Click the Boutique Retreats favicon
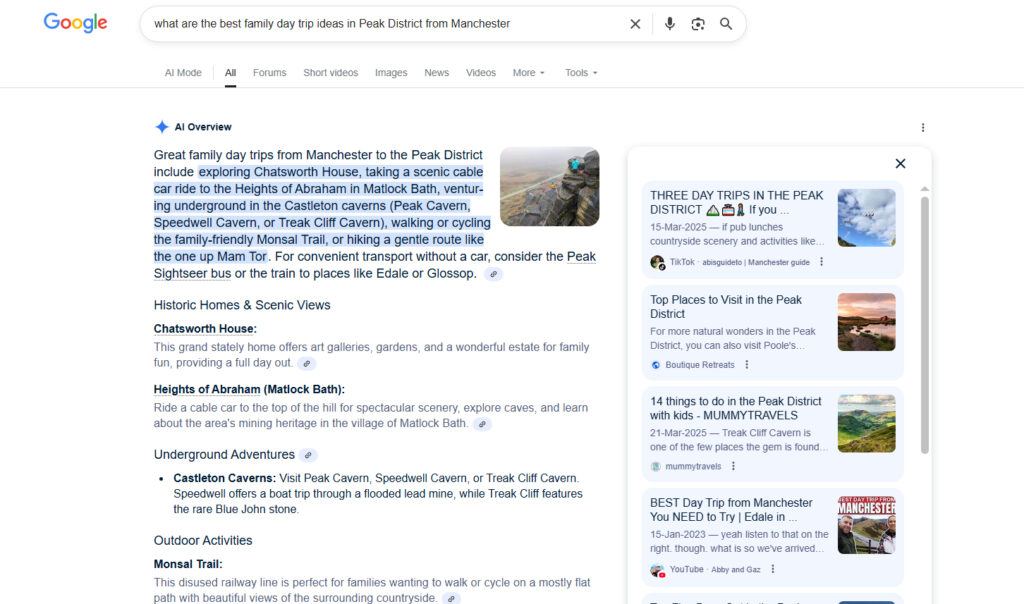The height and width of the screenshot is (604, 1024). 656,365
